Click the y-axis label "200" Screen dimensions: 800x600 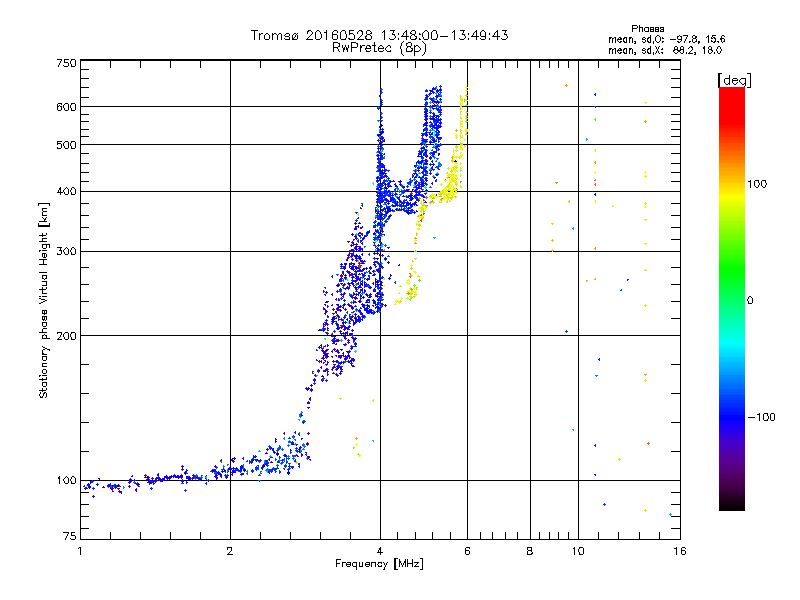click(x=66, y=336)
